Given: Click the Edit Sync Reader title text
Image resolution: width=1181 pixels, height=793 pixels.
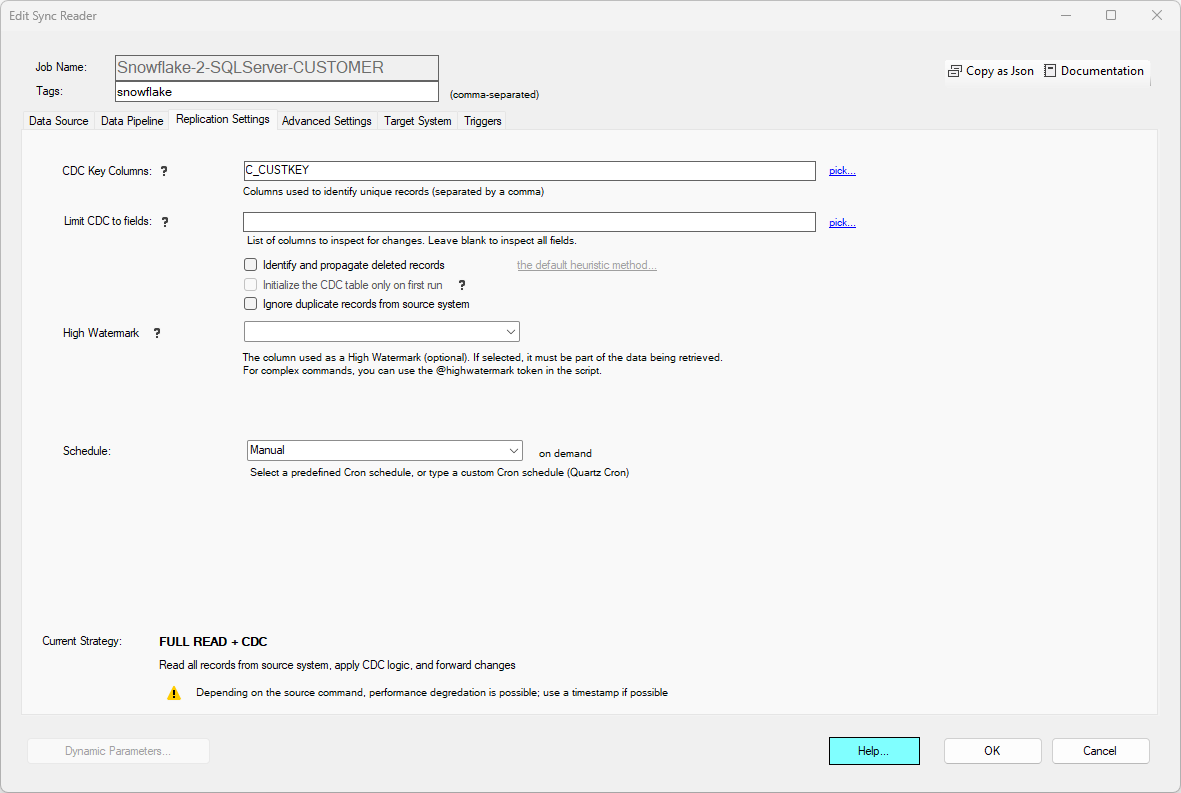Looking at the screenshot, I should click(x=53, y=16).
